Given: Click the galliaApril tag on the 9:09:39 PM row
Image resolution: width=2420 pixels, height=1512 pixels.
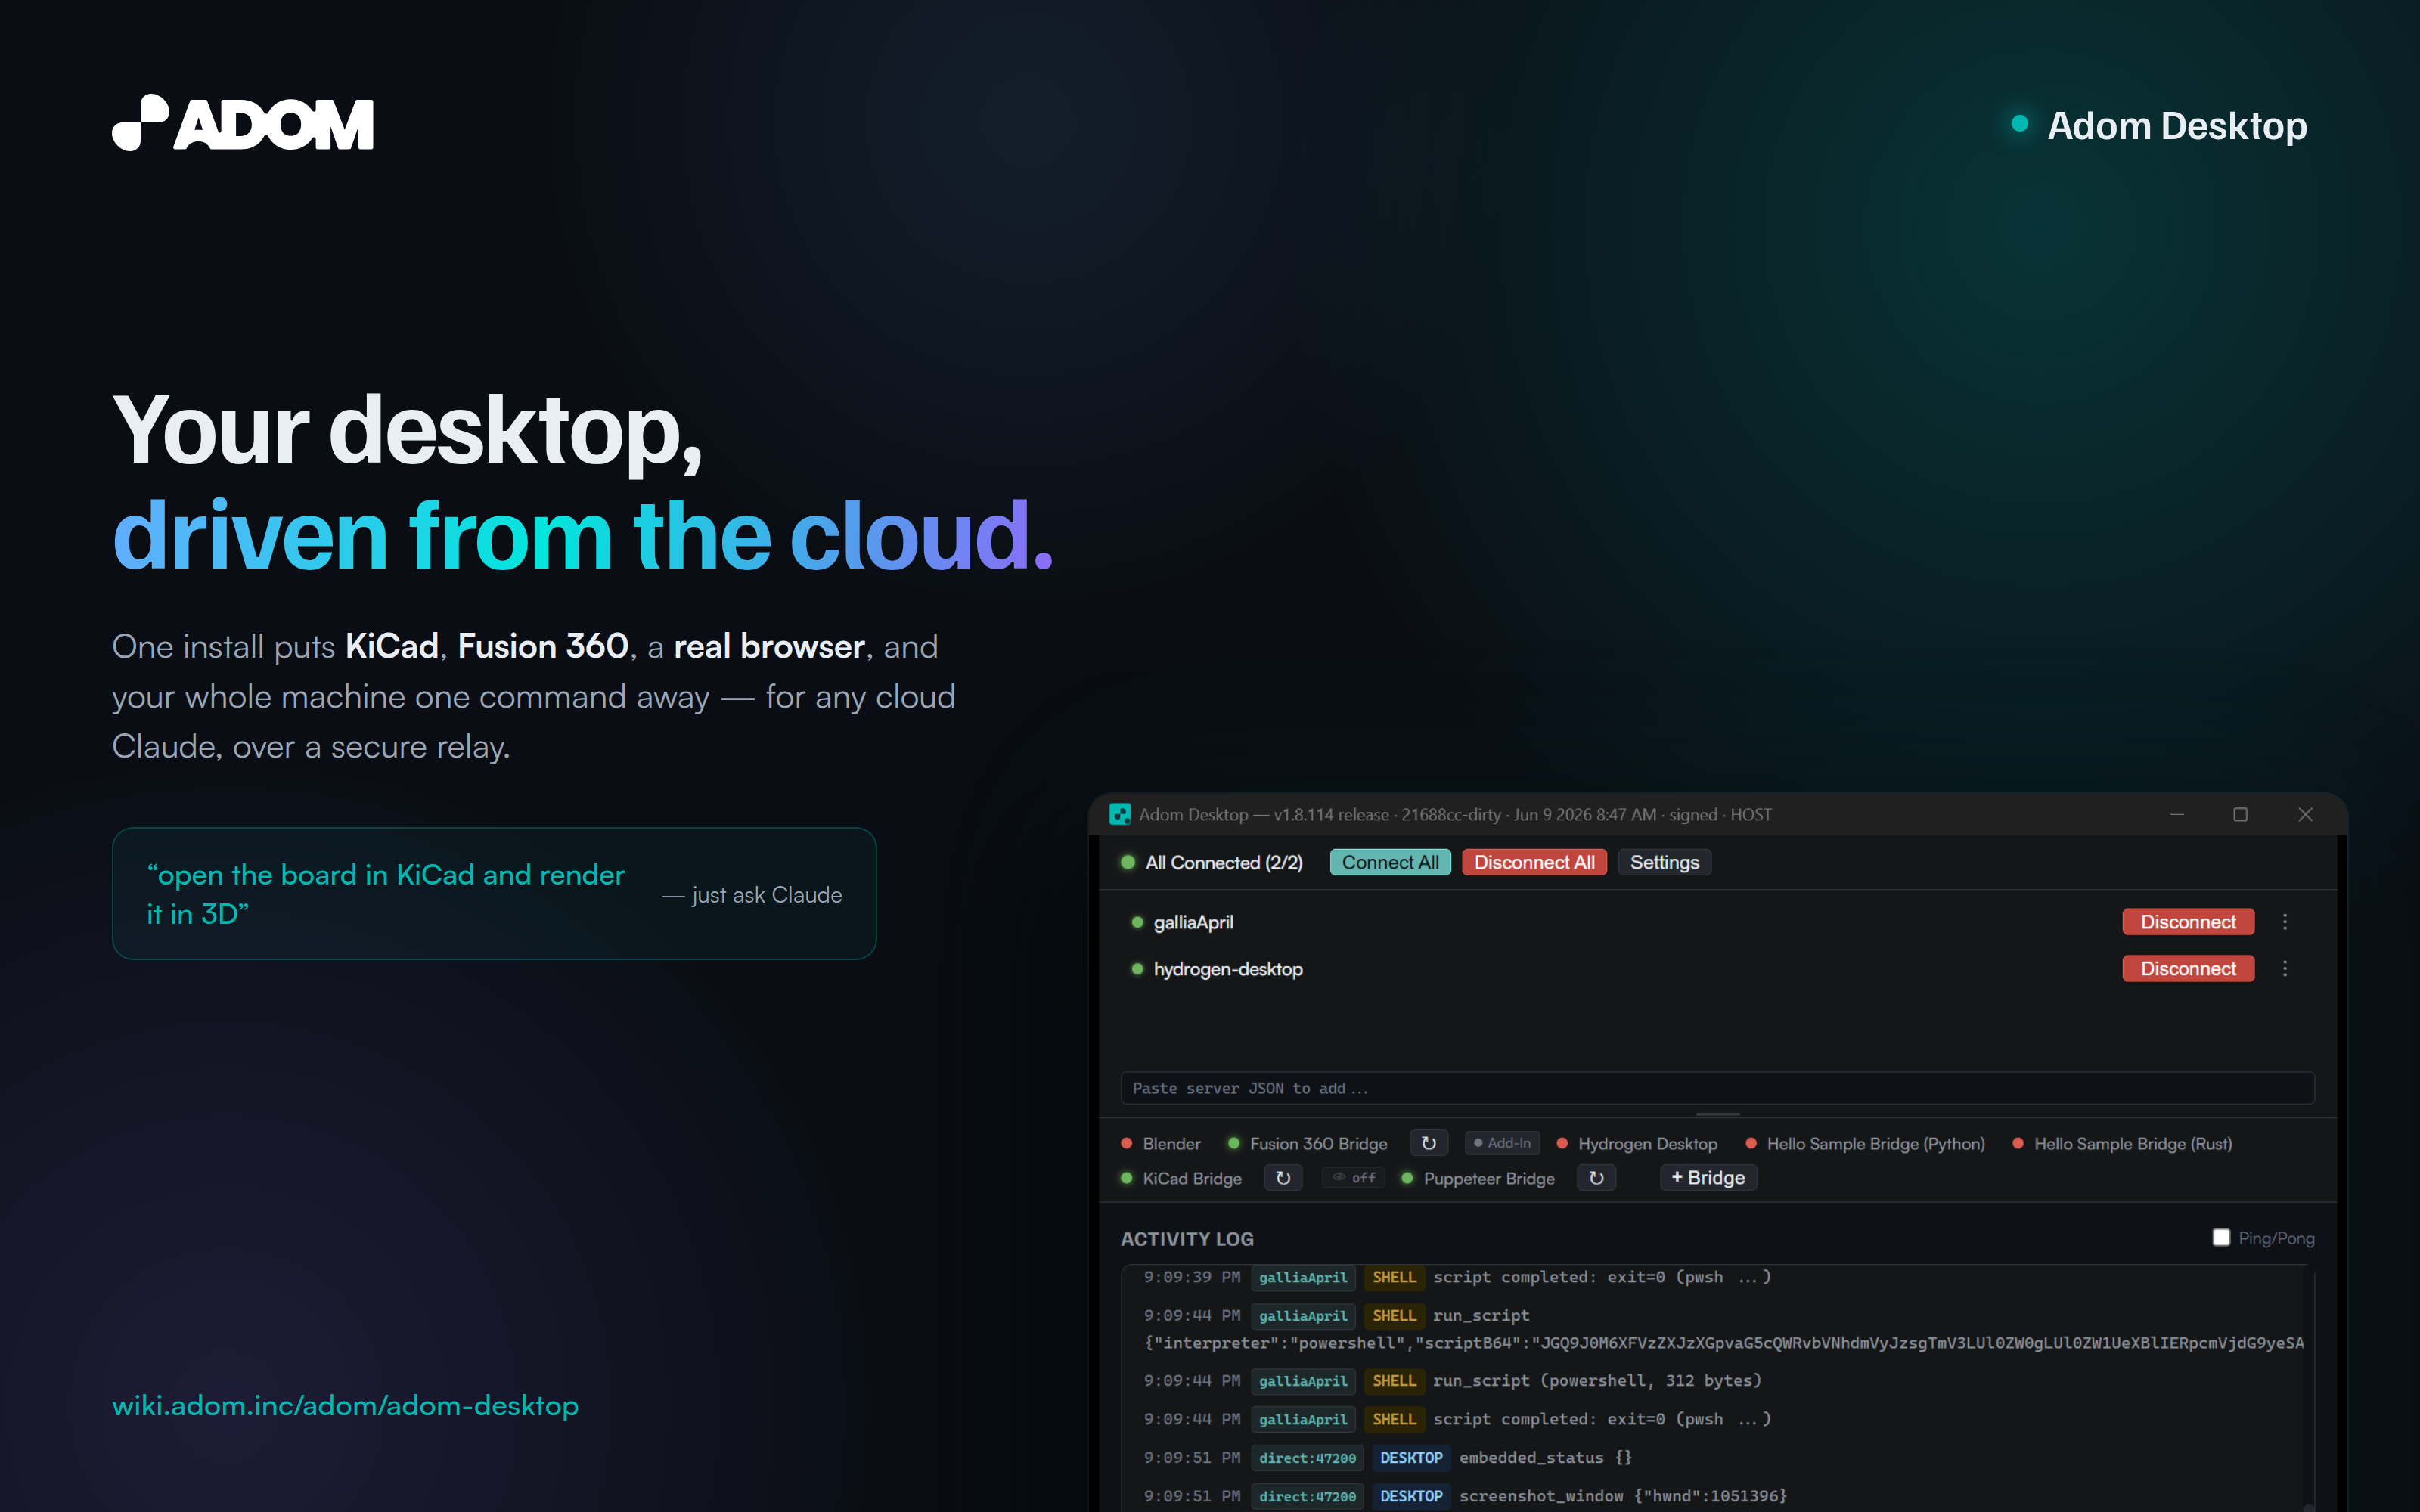Looking at the screenshot, I should [x=1303, y=1277].
